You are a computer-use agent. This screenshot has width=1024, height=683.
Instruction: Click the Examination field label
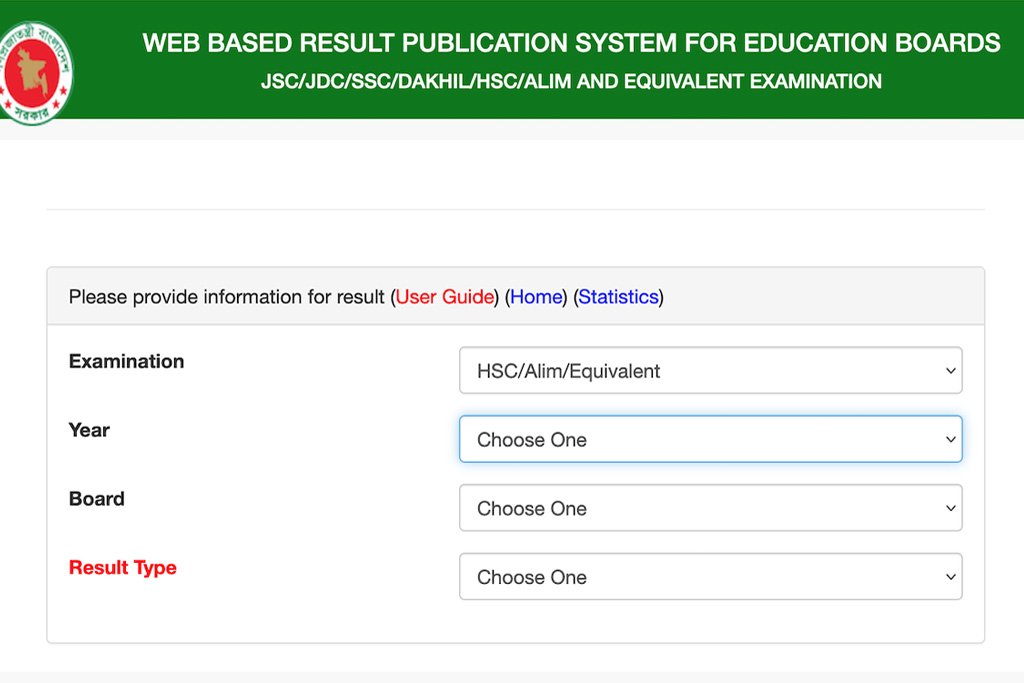126,362
